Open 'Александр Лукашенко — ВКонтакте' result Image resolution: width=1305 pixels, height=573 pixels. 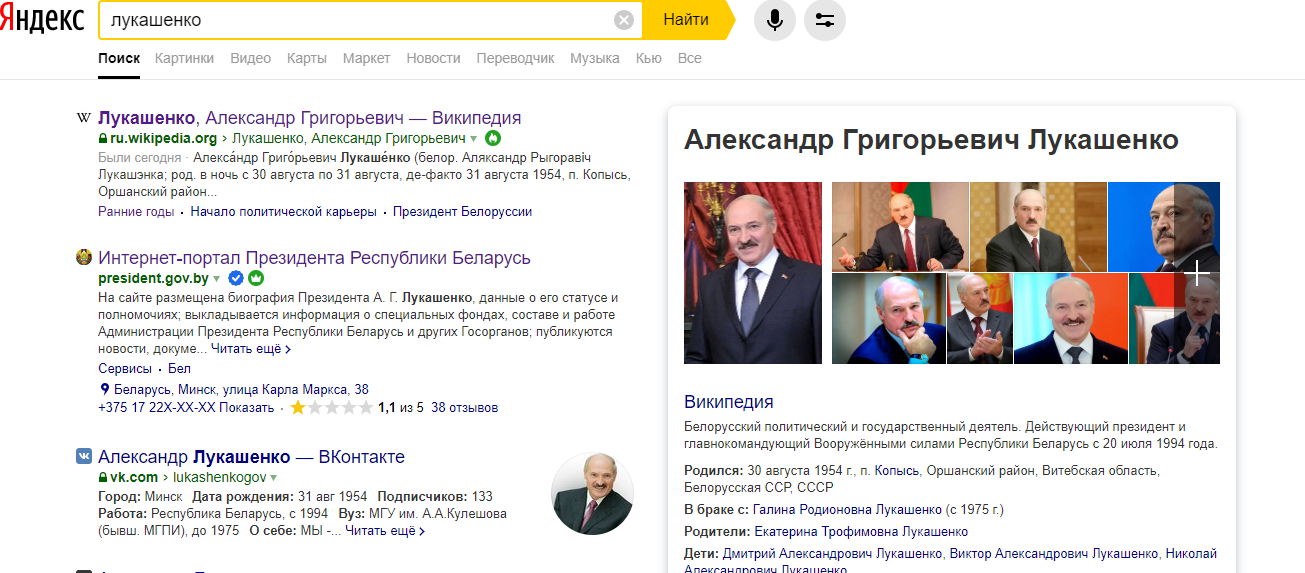point(251,457)
